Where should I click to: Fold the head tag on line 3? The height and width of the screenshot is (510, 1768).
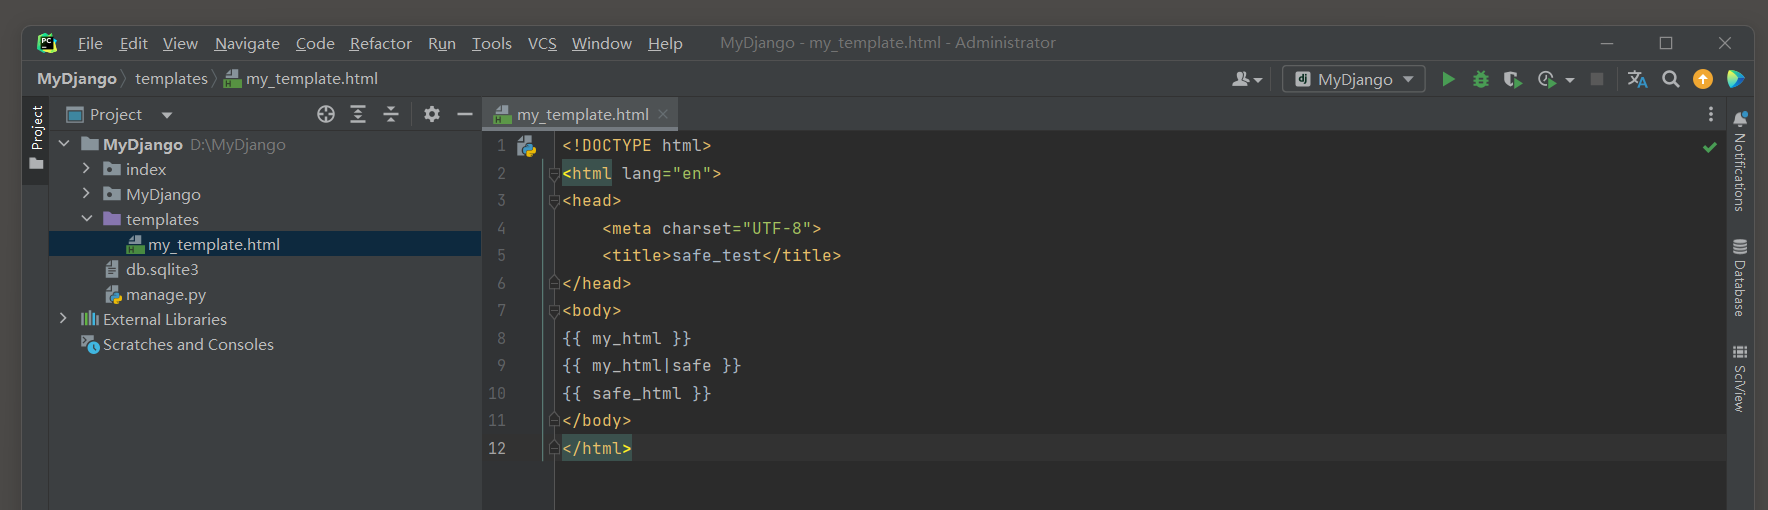click(x=553, y=201)
